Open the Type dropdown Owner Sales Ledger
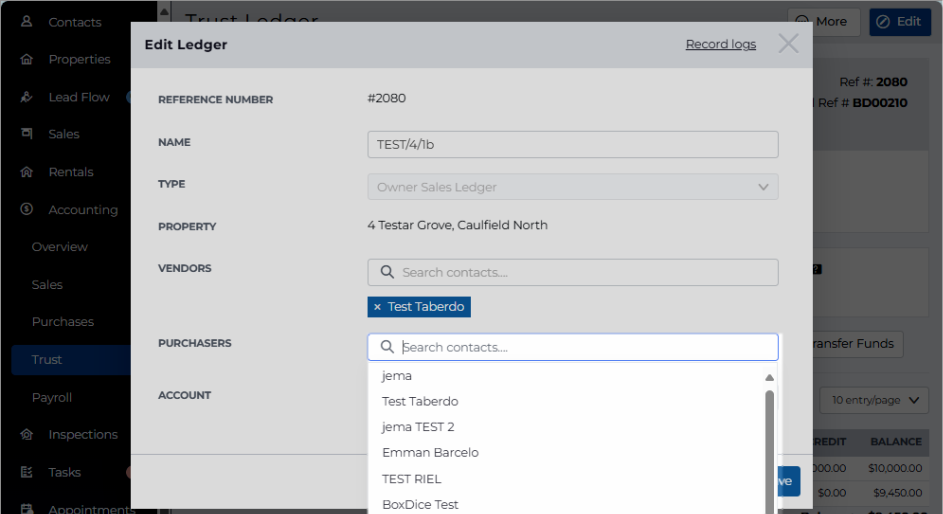The image size is (943, 514). [573, 187]
